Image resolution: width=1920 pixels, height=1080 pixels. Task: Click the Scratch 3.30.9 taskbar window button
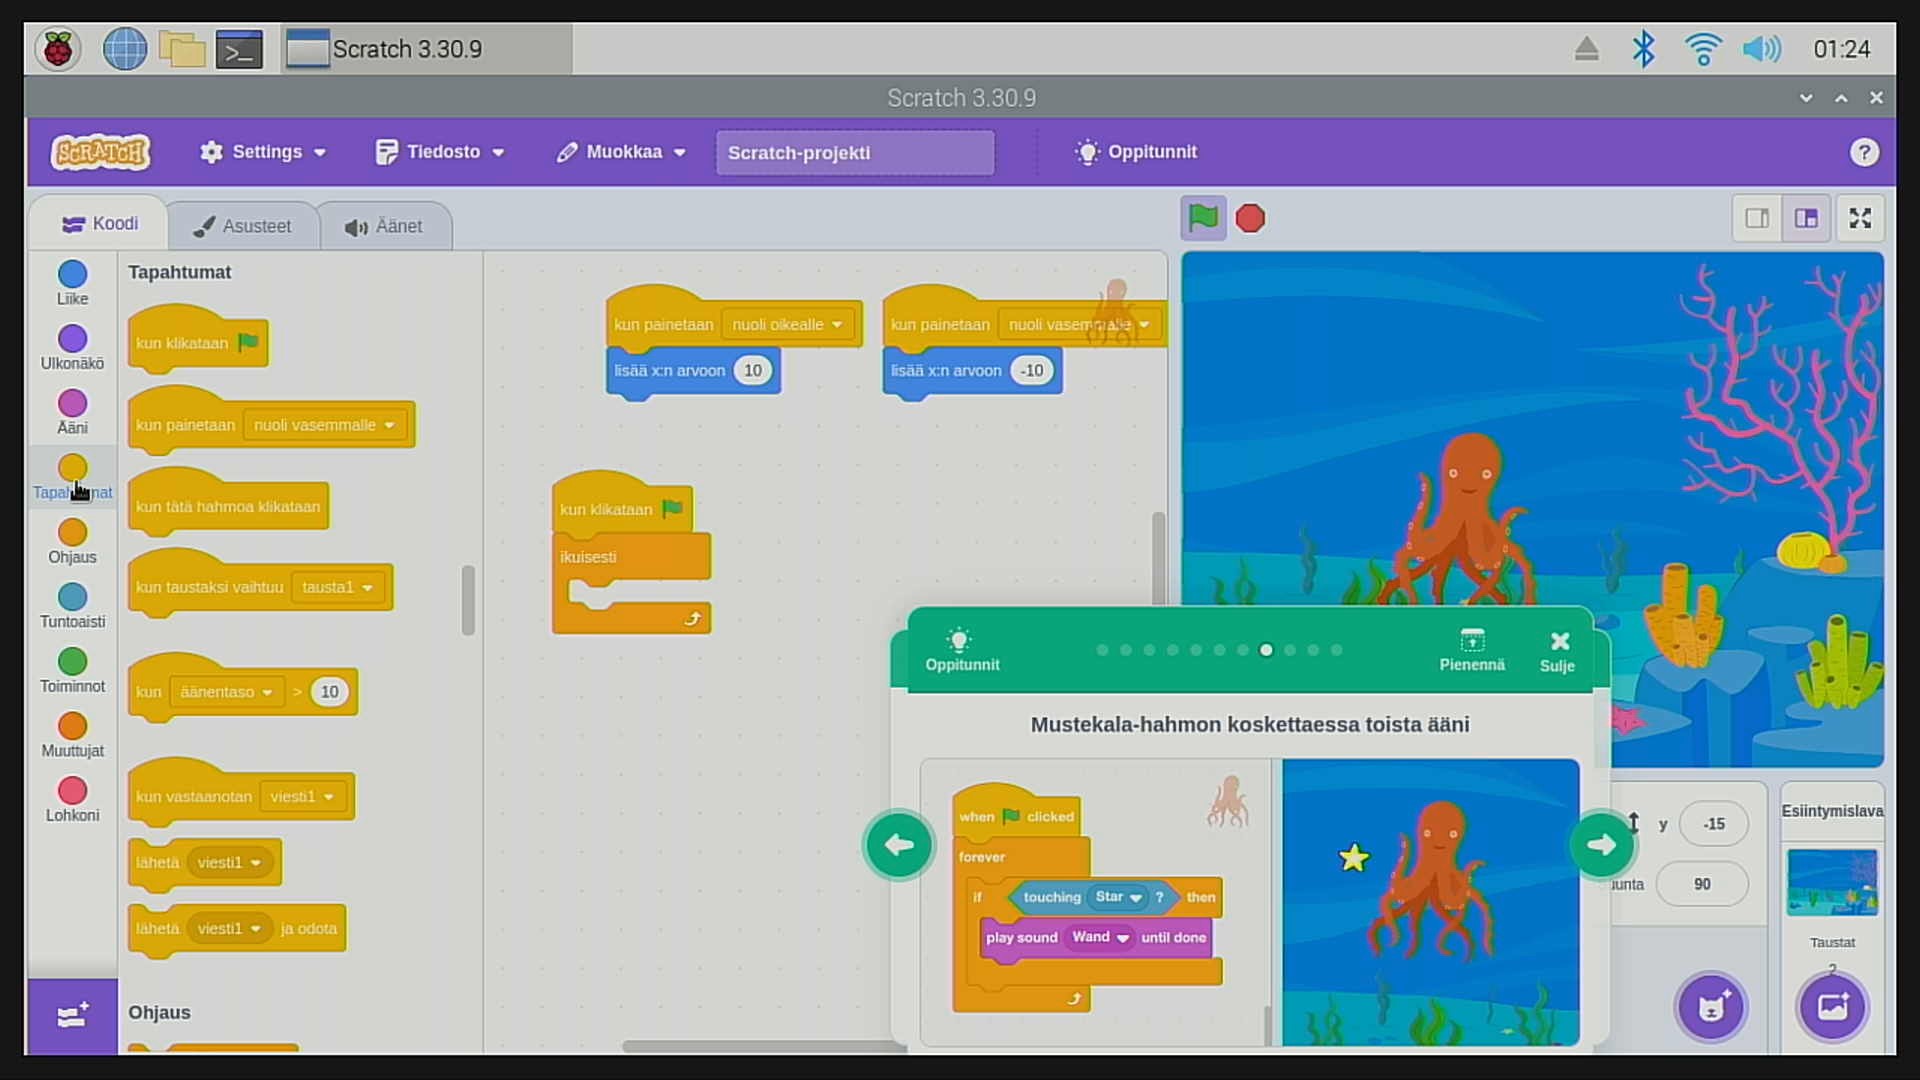(427, 49)
